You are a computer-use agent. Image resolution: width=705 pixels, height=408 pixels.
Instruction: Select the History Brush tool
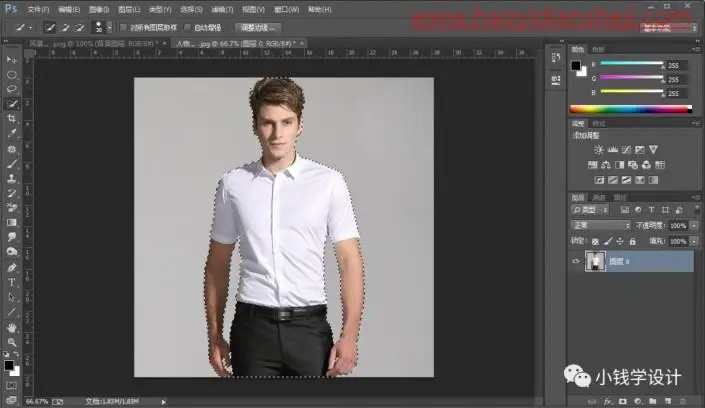point(12,193)
